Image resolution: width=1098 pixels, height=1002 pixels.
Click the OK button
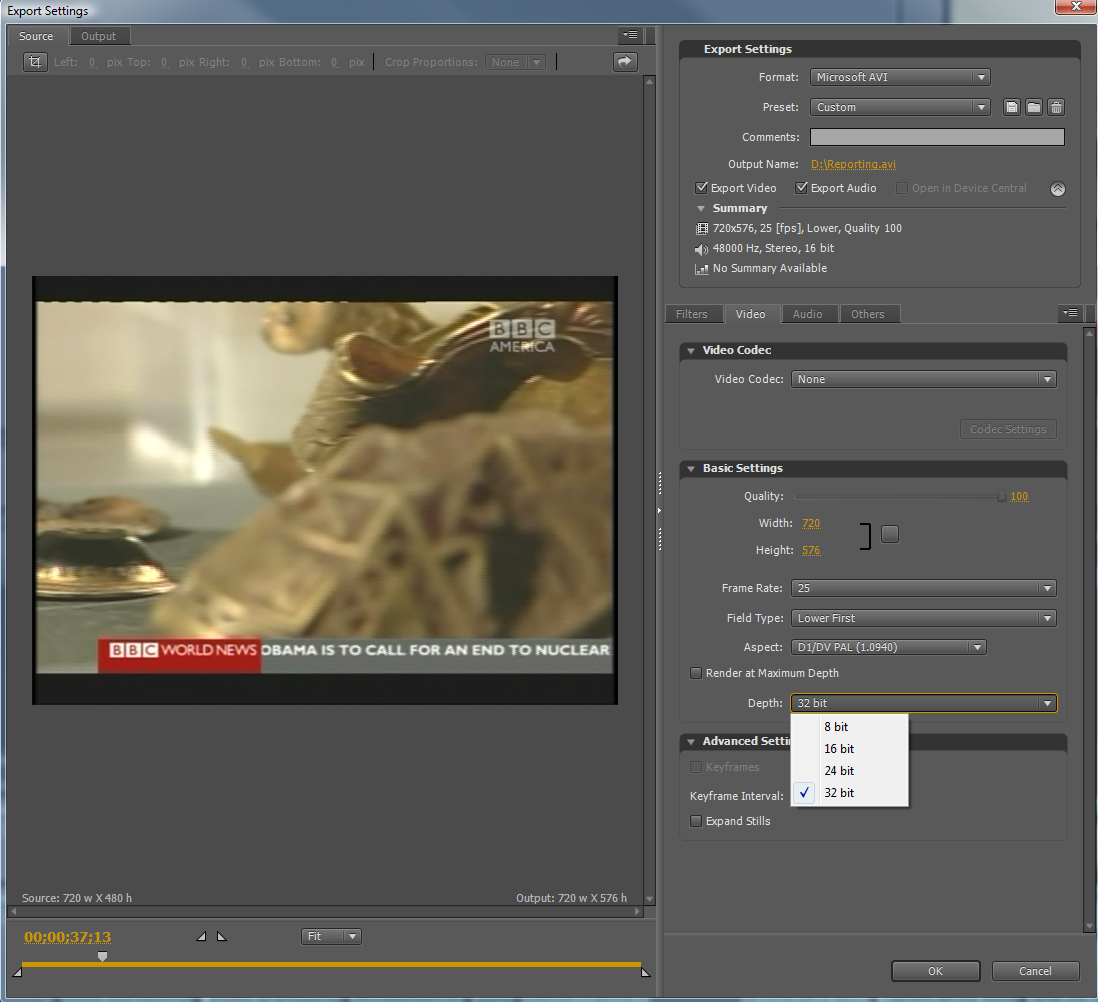coord(936,971)
